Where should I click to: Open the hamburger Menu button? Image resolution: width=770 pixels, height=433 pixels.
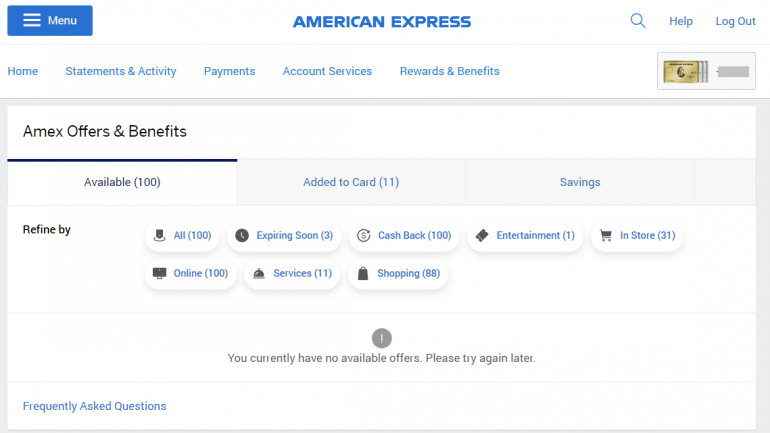point(50,21)
